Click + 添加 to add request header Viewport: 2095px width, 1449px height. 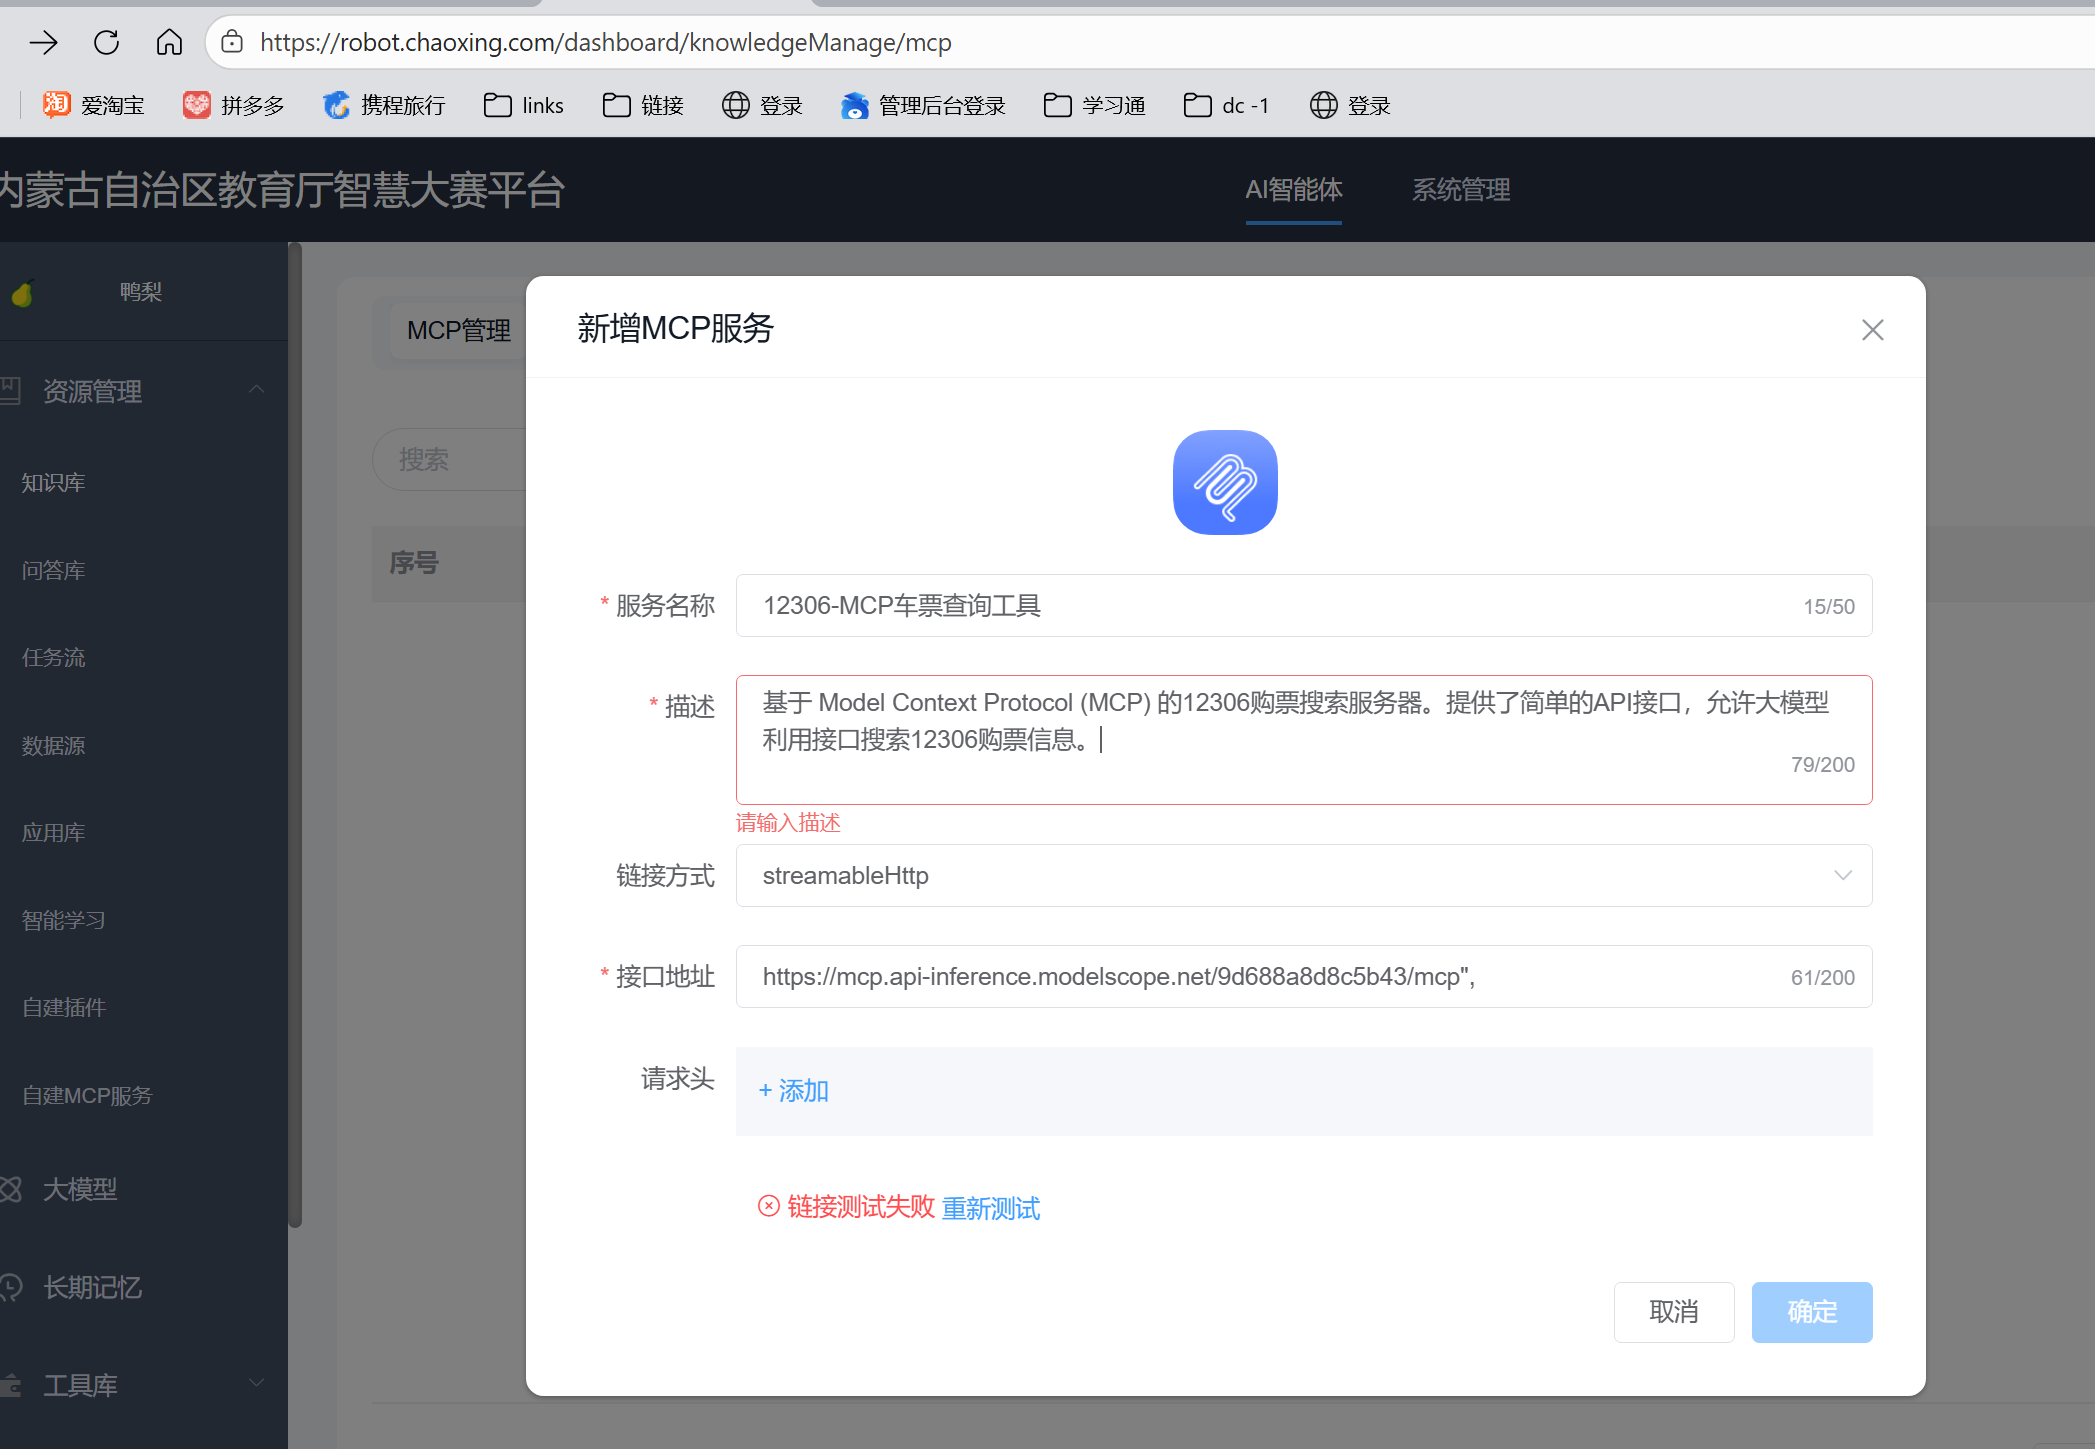click(x=794, y=1091)
